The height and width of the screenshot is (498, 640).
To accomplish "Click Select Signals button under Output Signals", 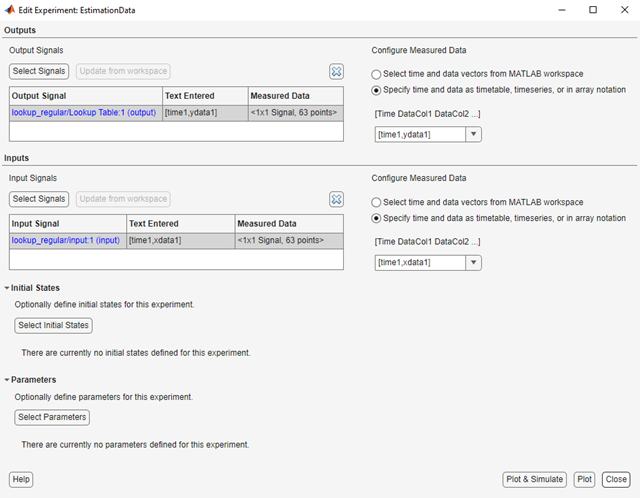I will click(39, 71).
